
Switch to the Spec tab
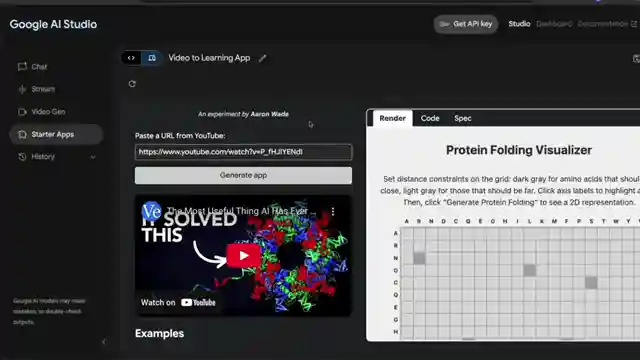click(x=462, y=118)
